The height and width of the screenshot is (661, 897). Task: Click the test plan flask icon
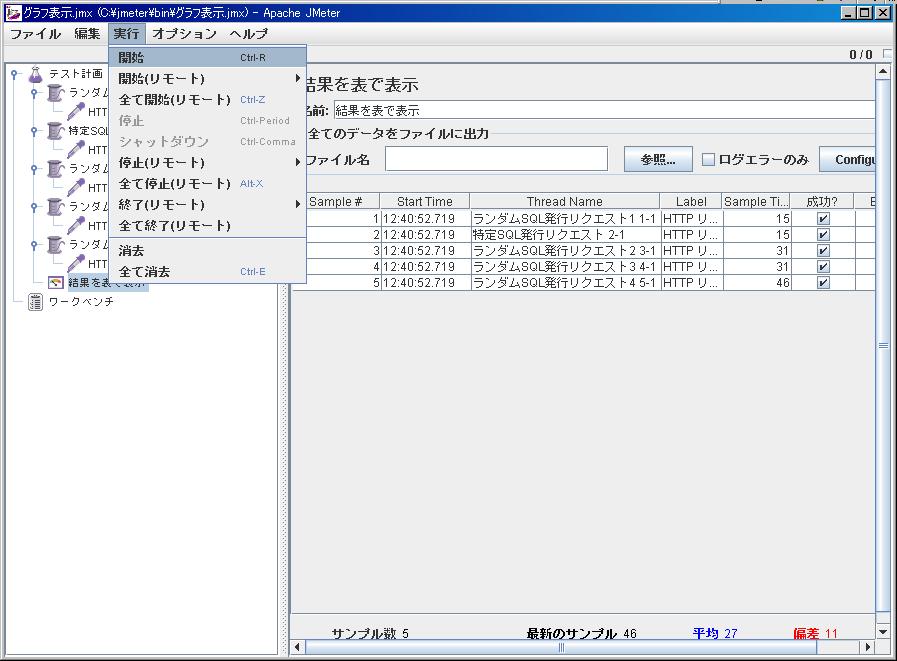coord(35,74)
